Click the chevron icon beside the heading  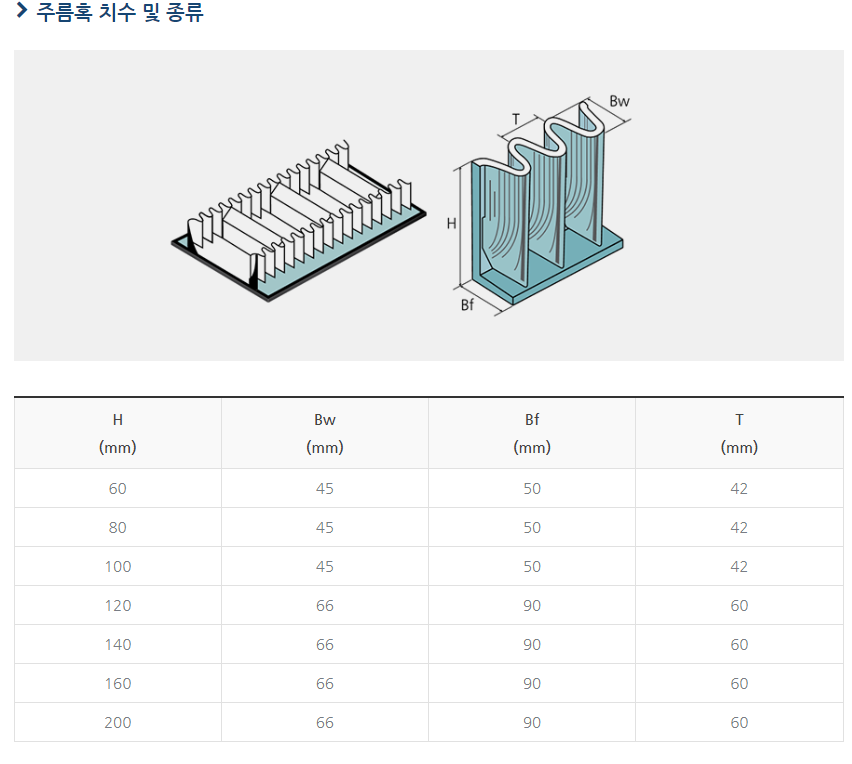point(21,12)
